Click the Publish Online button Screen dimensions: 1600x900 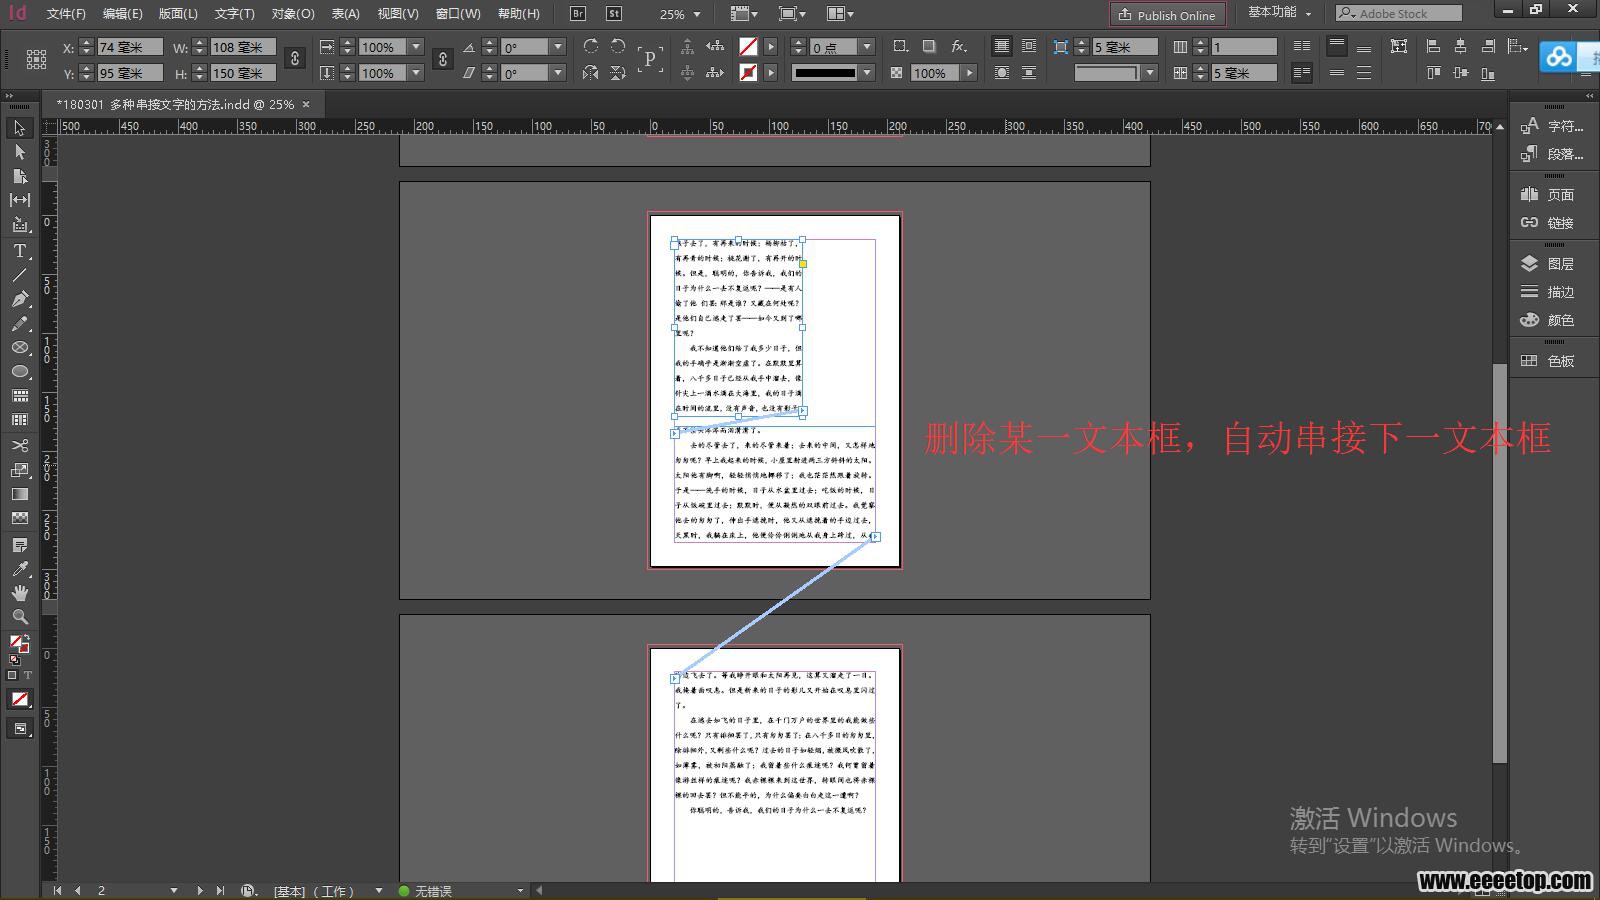pyautogui.click(x=1167, y=14)
